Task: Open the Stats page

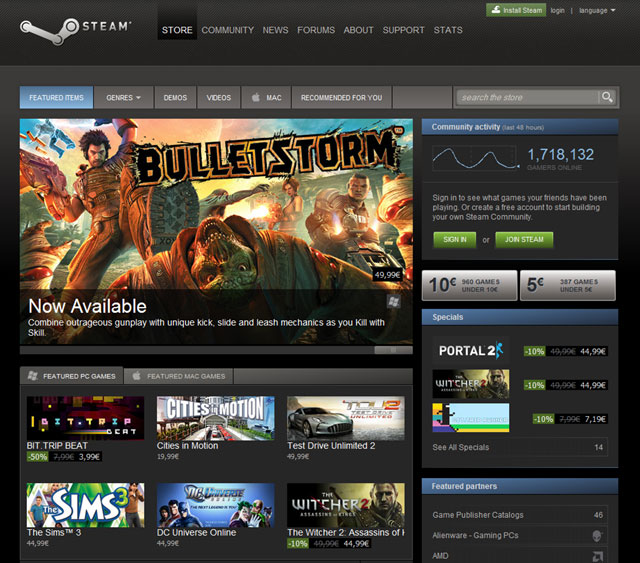Action: pos(448,30)
